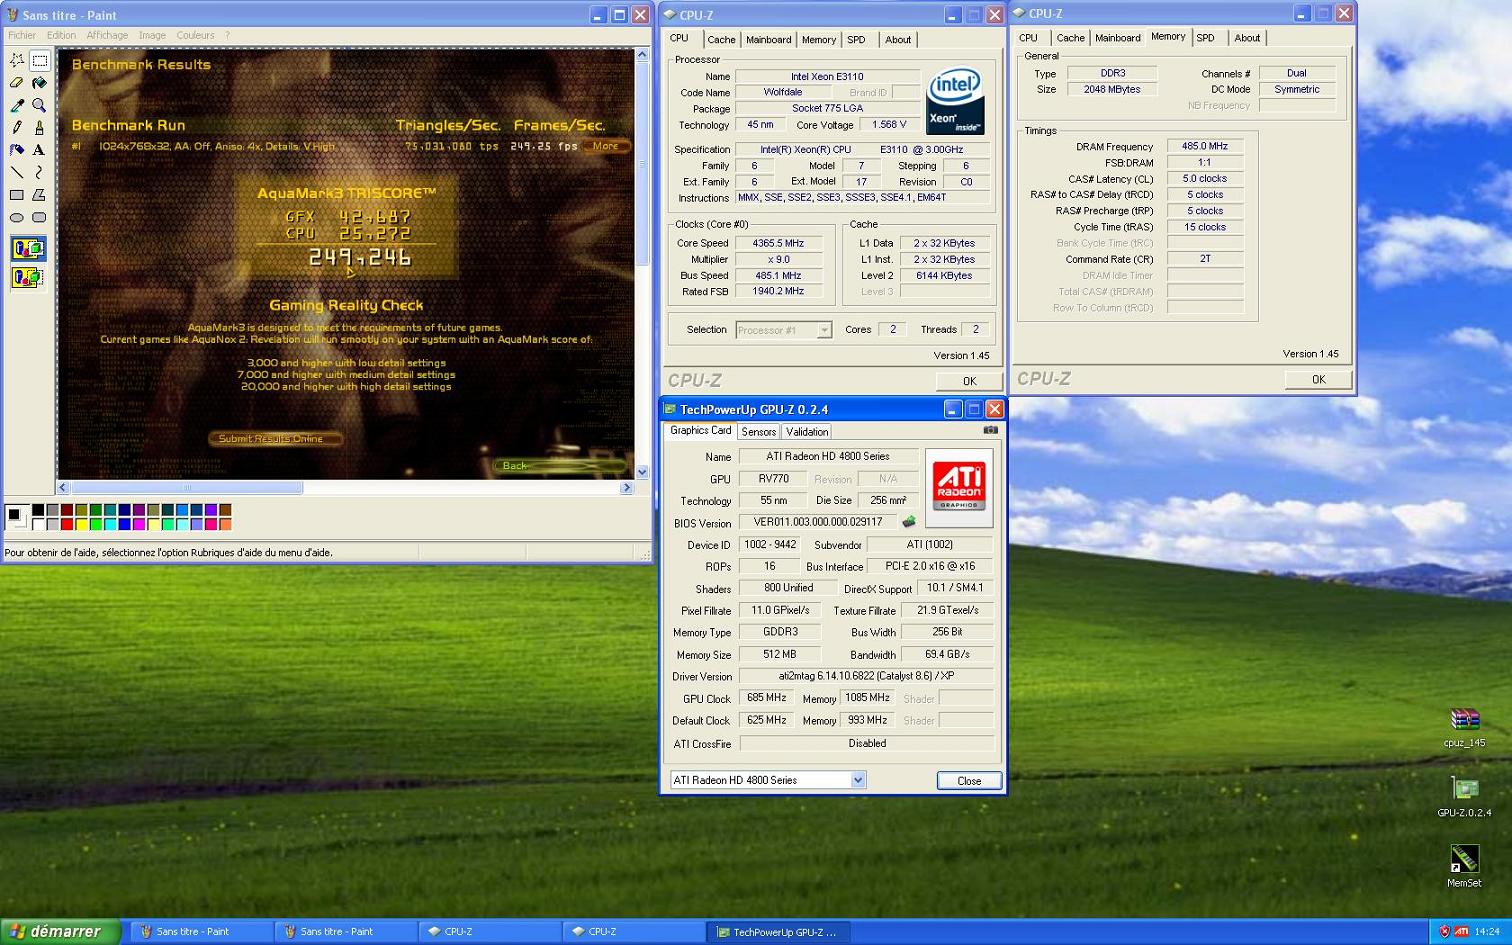This screenshot has height=945, width=1512.
Task: Open the Fichier menu in Paint
Action: click(22, 35)
